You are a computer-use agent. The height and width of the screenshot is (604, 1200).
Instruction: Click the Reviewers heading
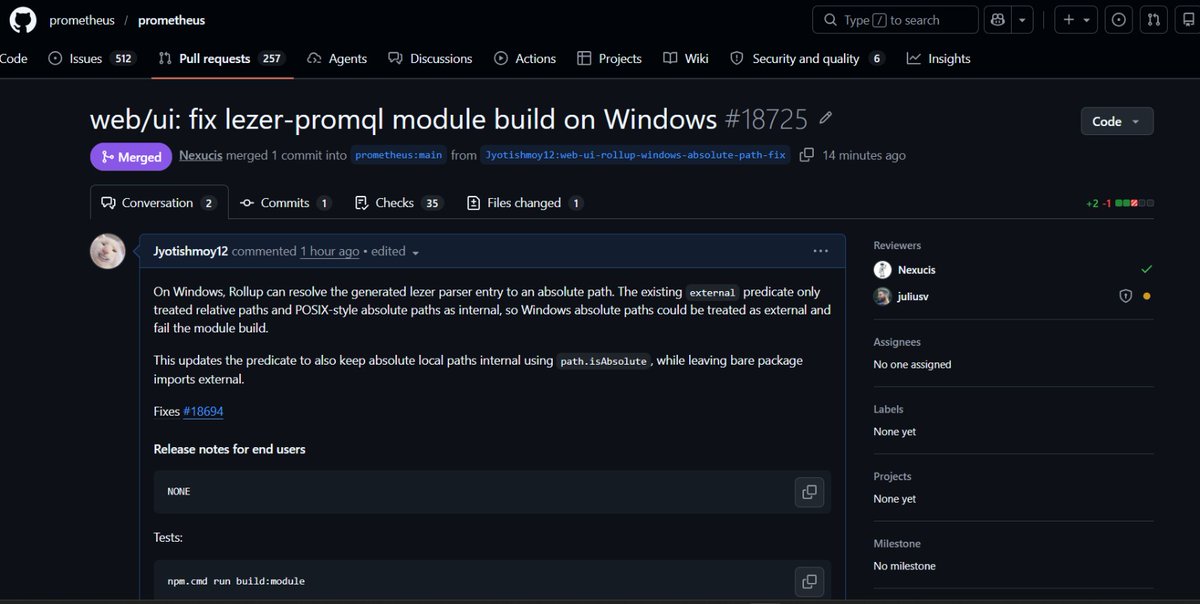pyautogui.click(x=897, y=245)
